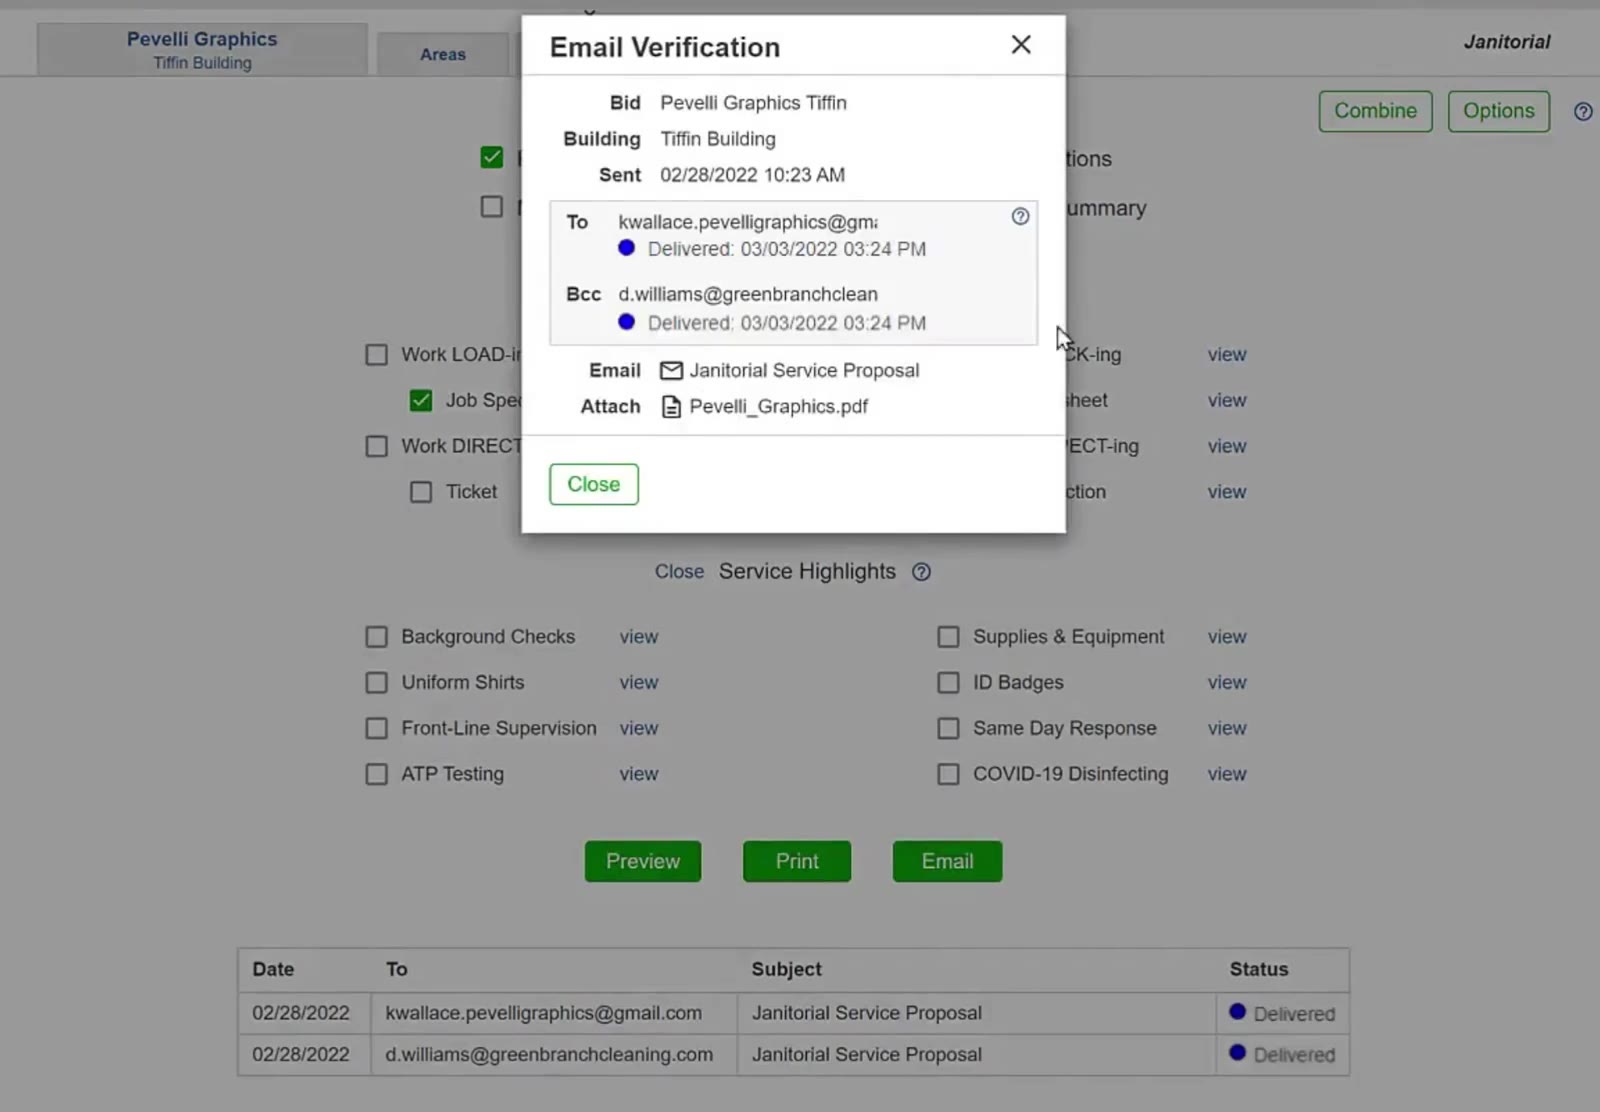1600x1112 pixels.
Task: View Supplies & Equipment details
Action: click(1226, 637)
